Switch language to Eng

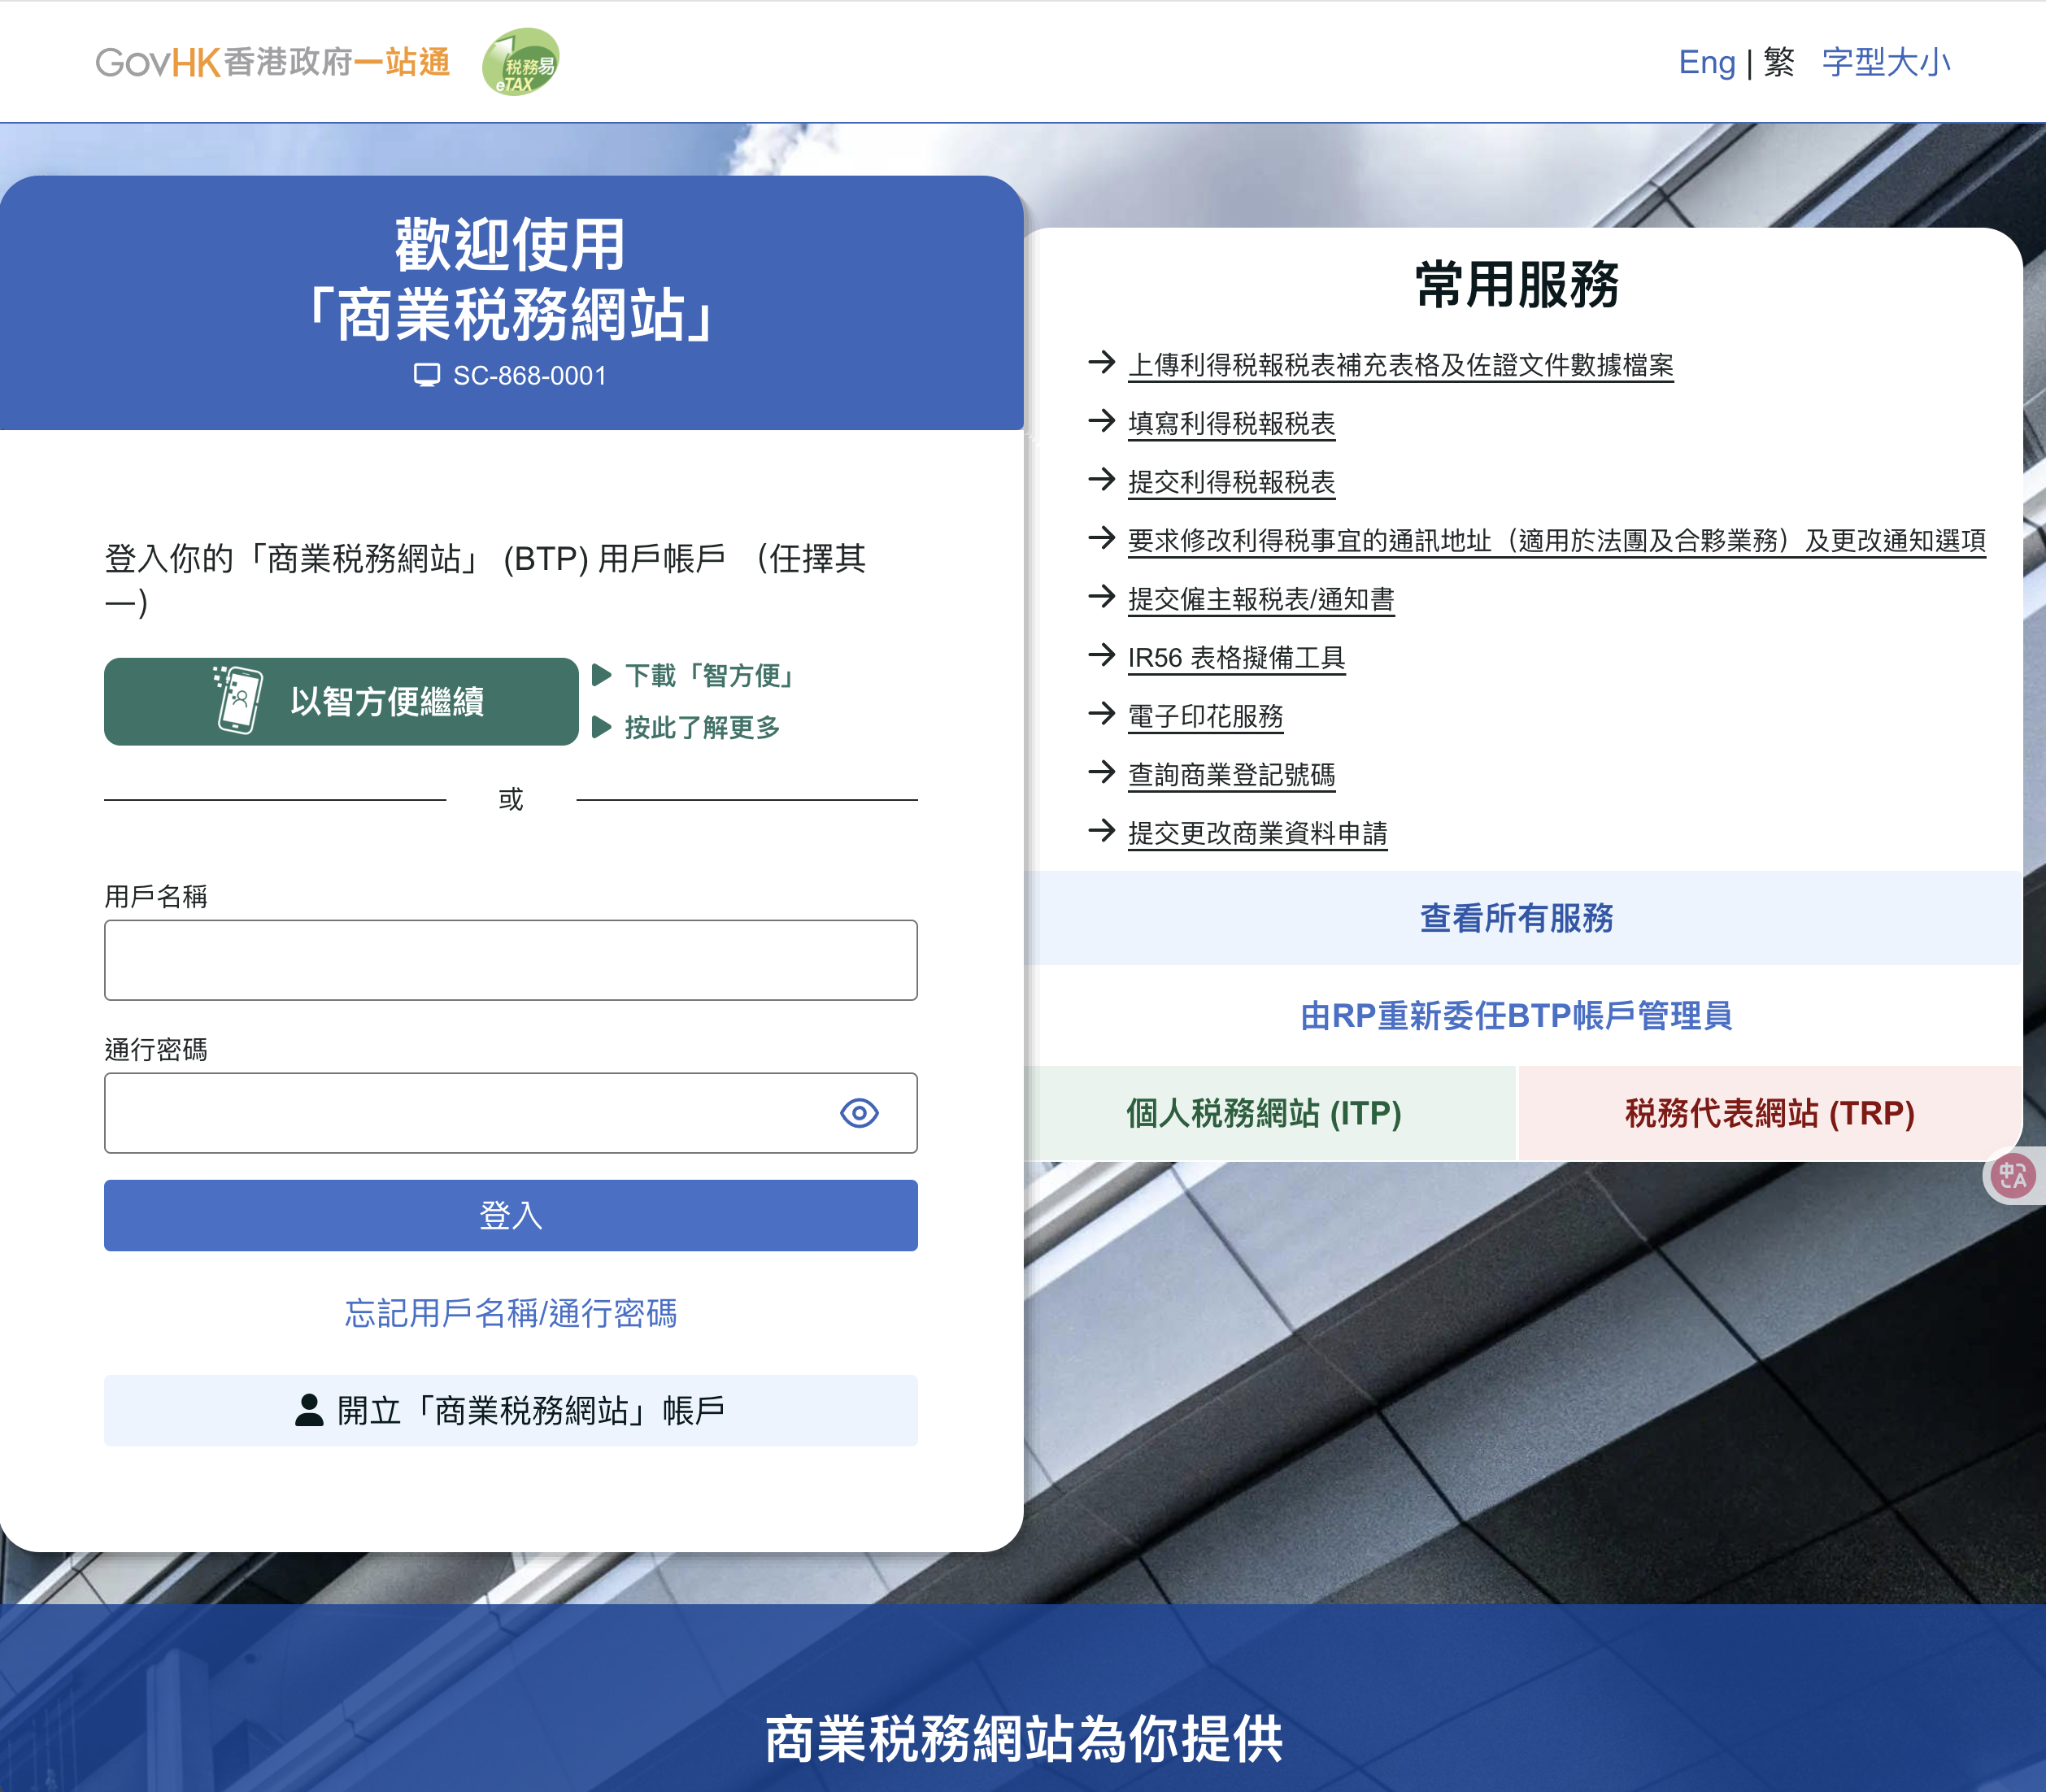tap(1706, 62)
